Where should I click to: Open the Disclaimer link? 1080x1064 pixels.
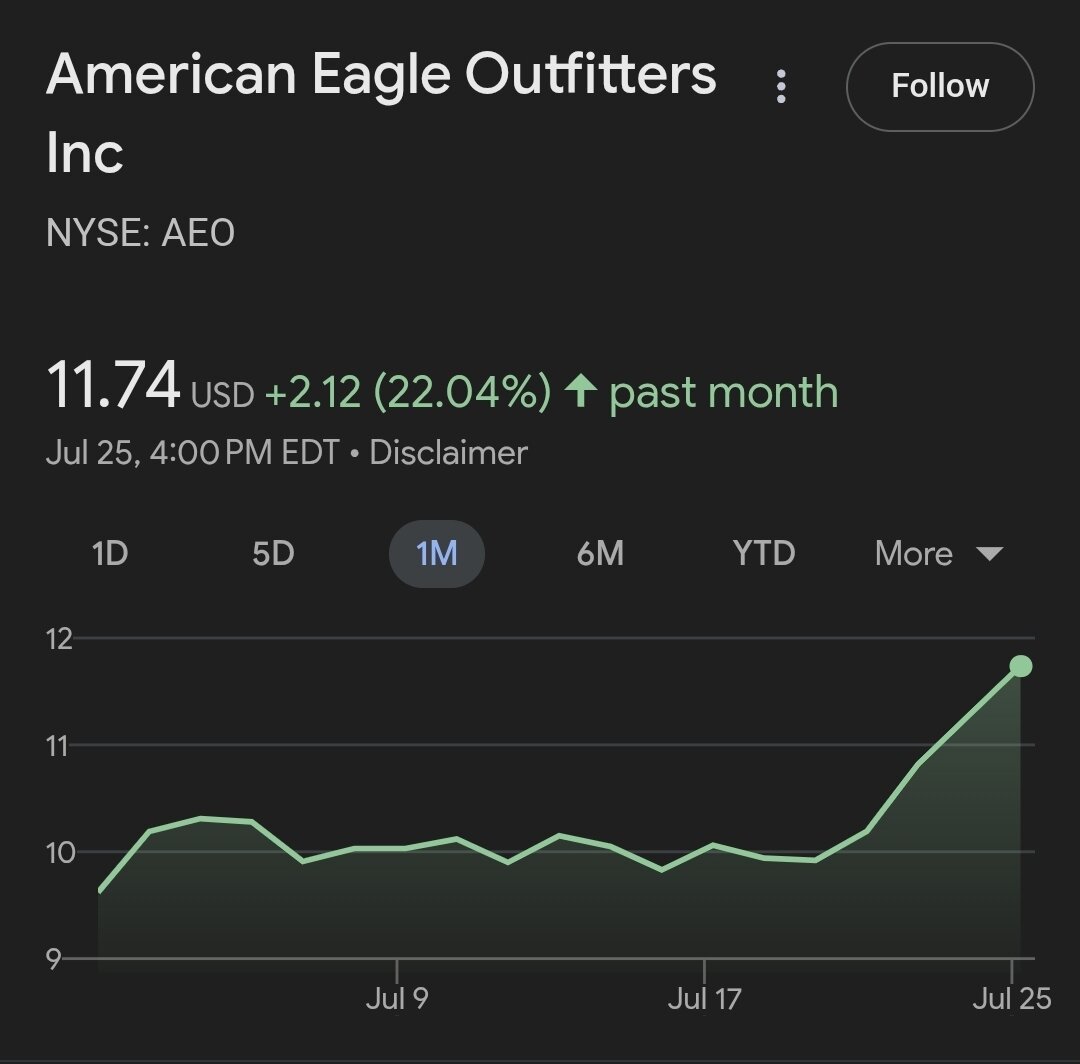pyautogui.click(x=448, y=453)
